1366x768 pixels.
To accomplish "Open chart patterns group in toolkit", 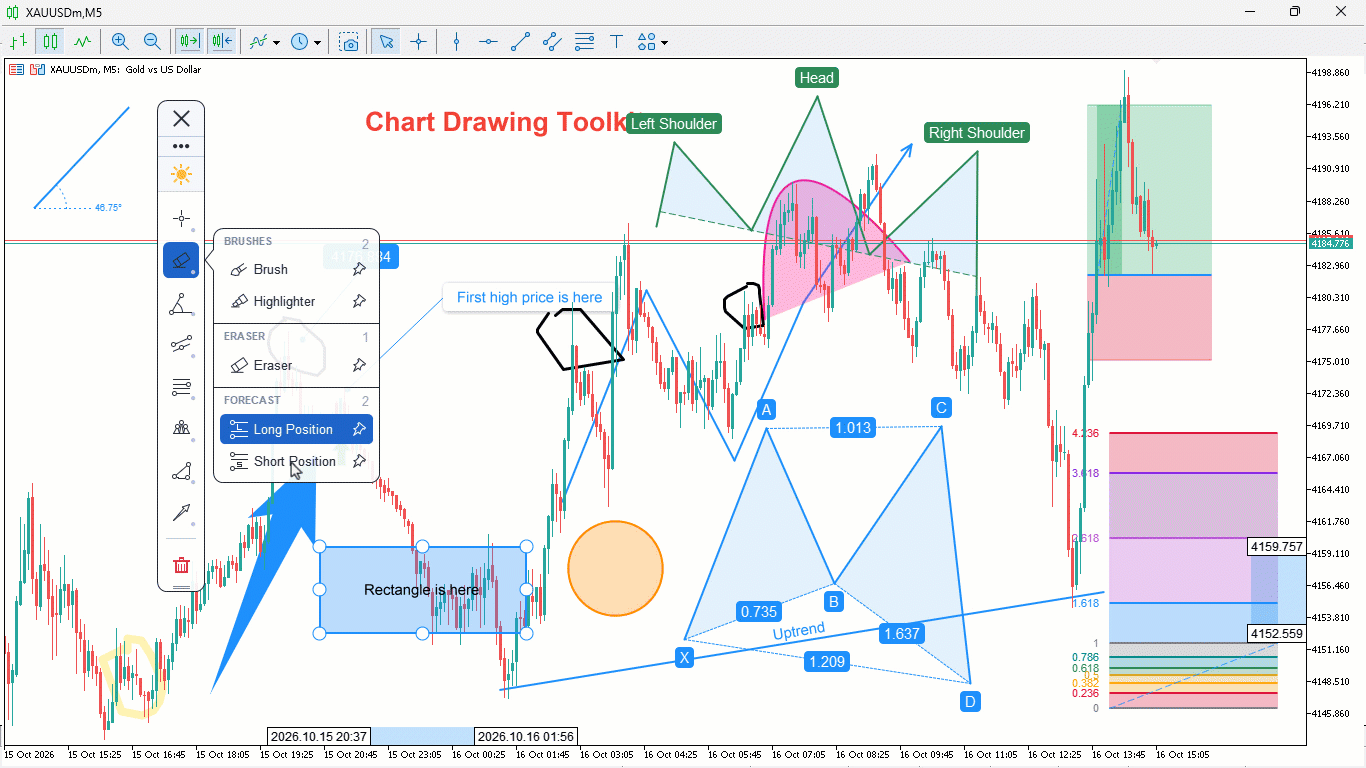I will click(x=181, y=428).
